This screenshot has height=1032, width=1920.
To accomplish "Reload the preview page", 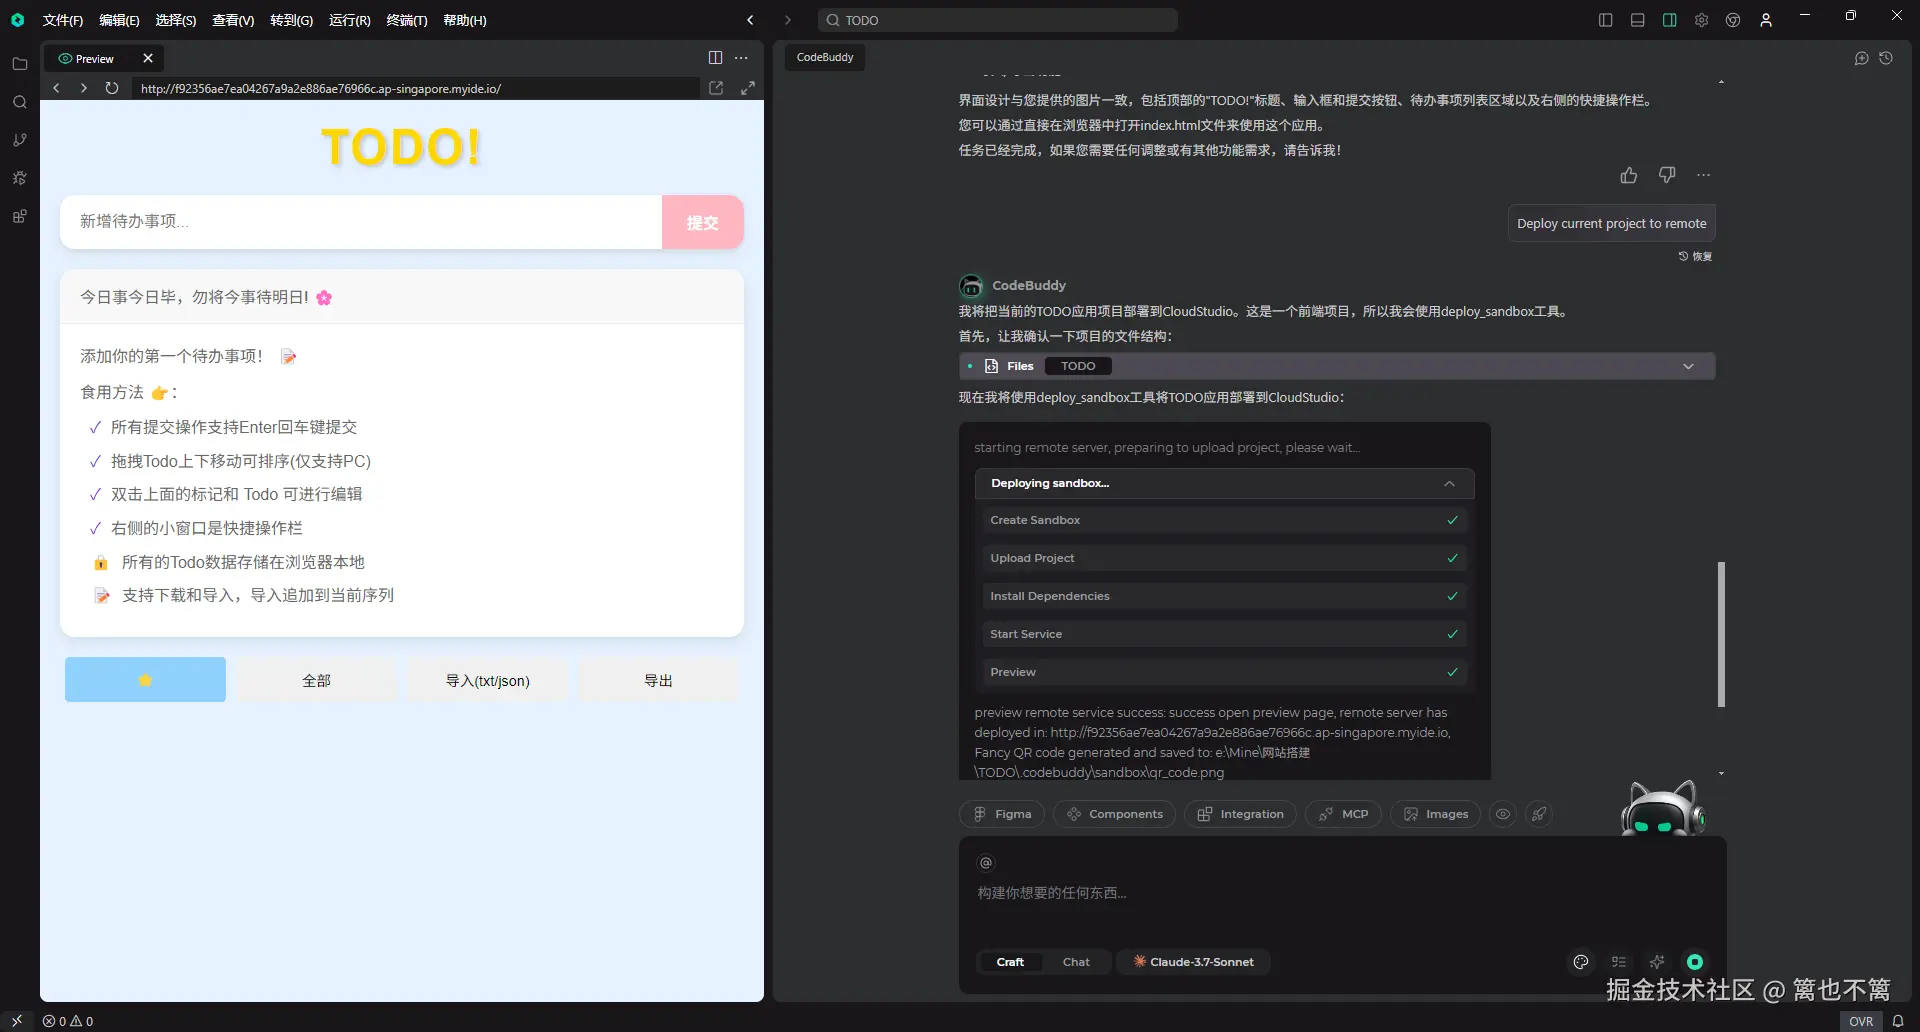I will (112, 88).
